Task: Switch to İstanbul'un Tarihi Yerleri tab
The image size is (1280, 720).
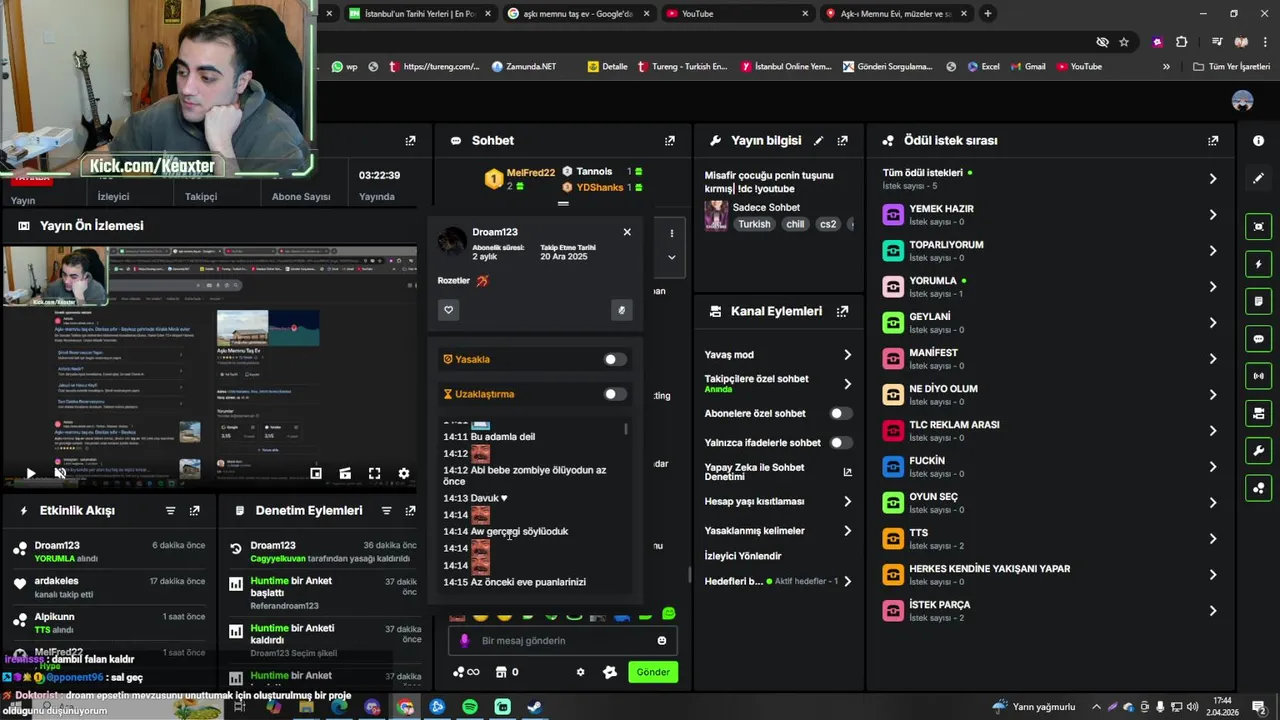Action: (x=419, y=14)
